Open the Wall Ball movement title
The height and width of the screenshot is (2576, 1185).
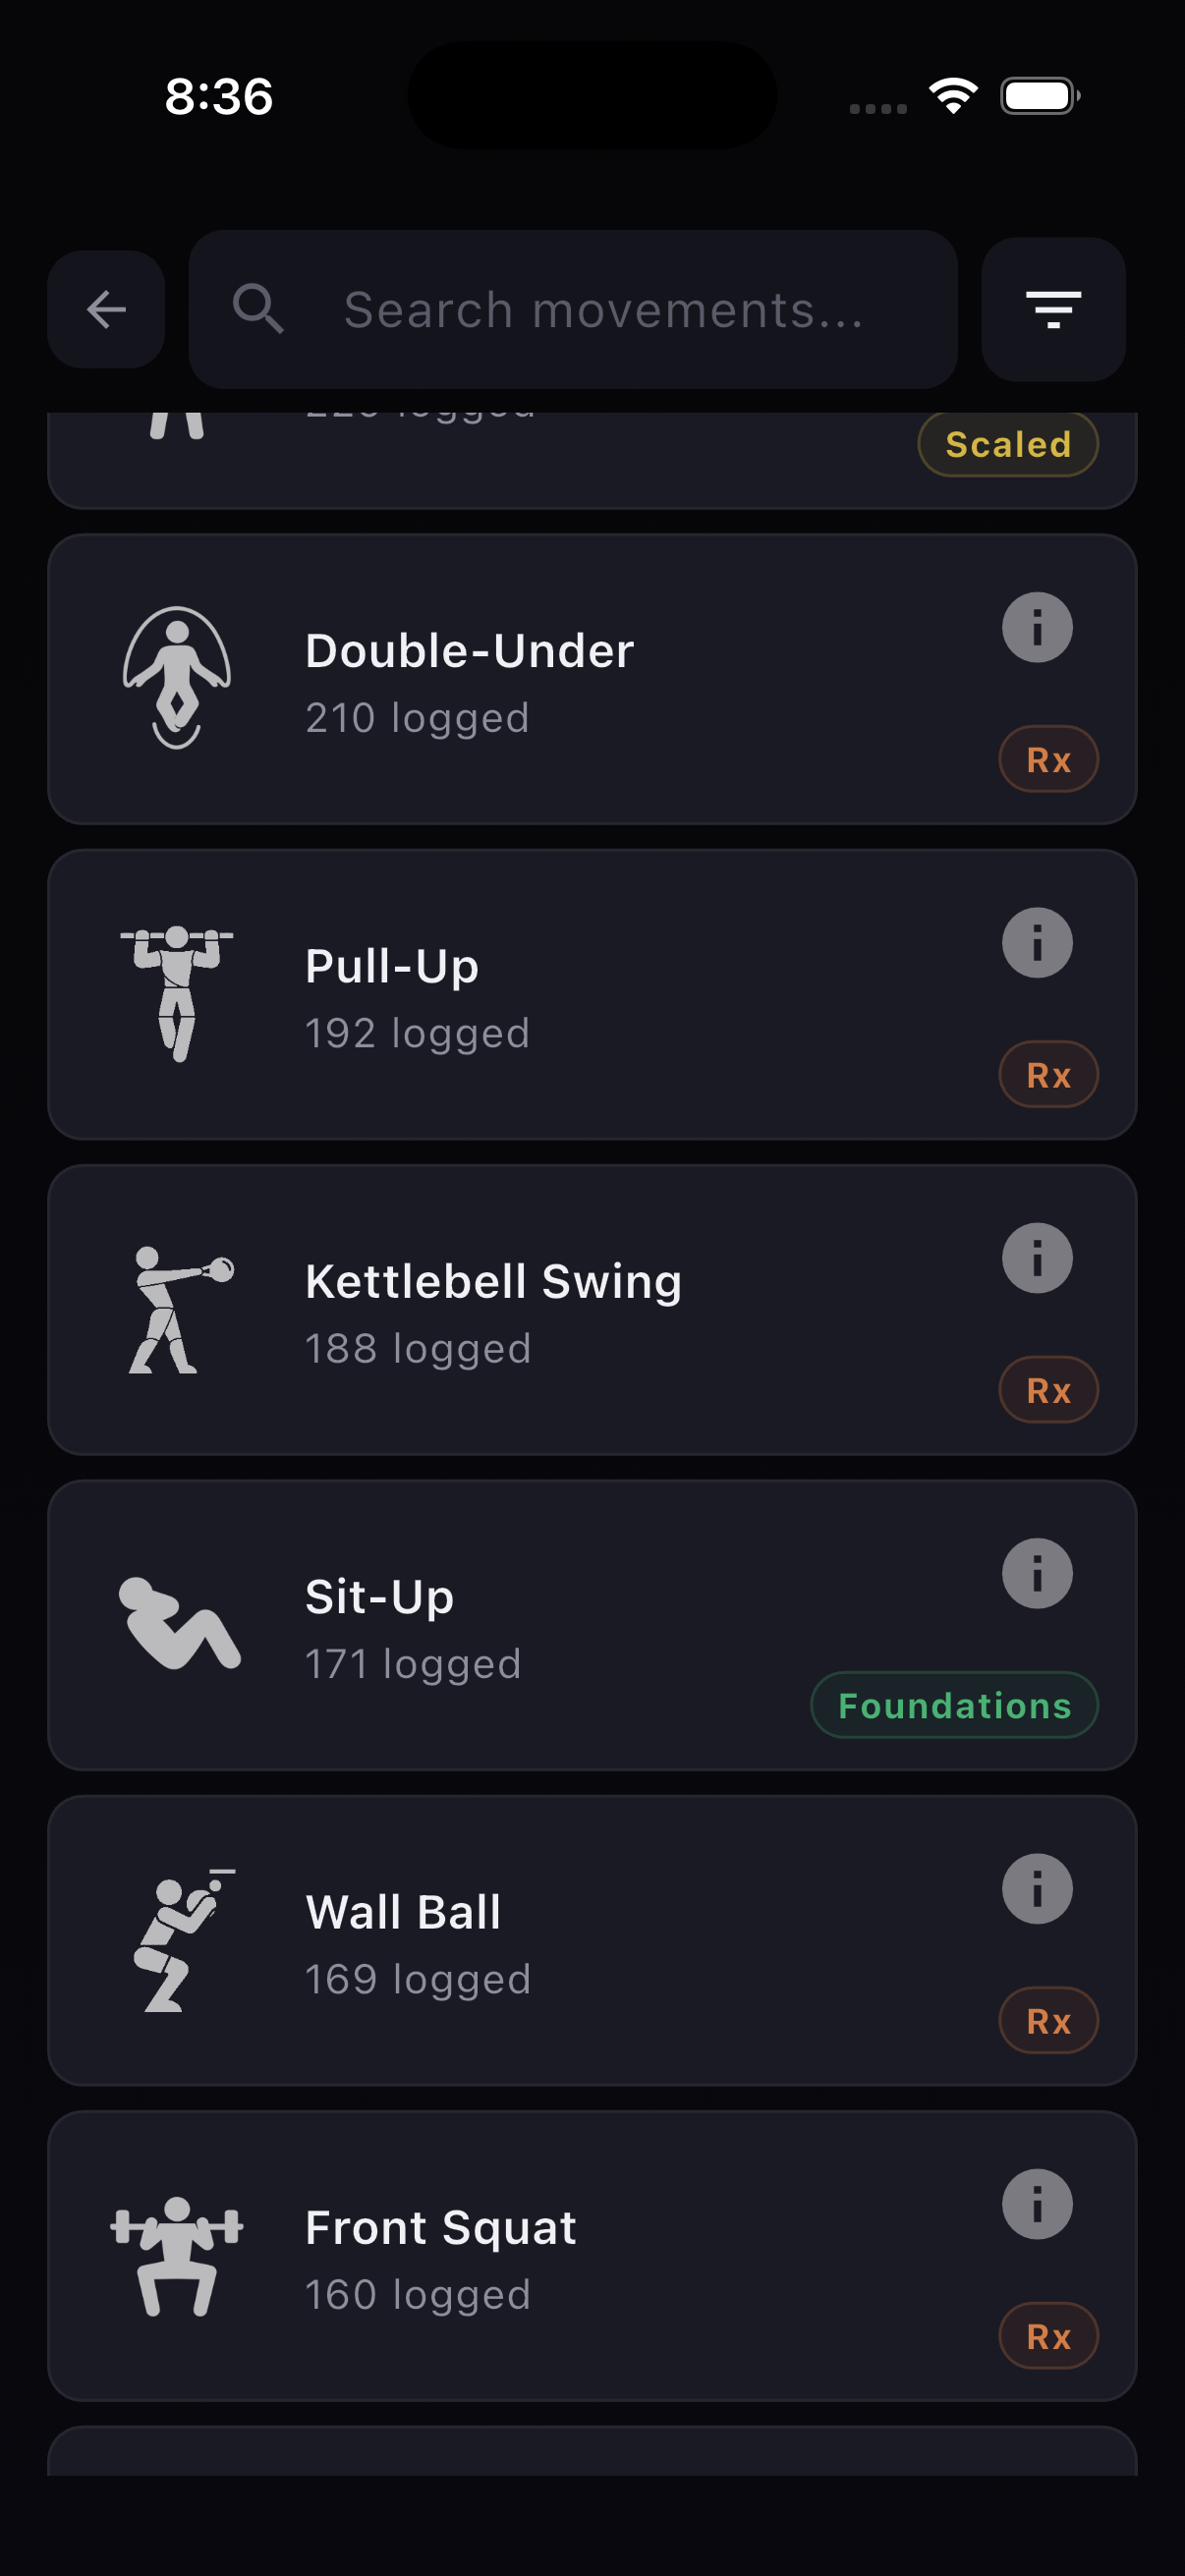tap(403, 1912)
